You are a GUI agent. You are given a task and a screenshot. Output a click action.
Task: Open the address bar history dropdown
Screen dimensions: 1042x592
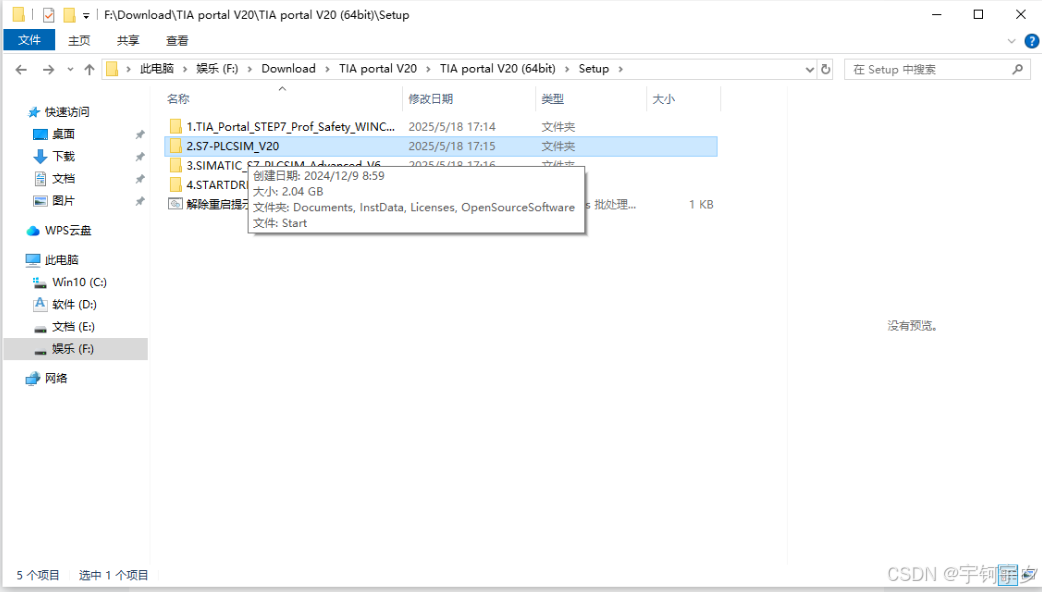point(809,69)
